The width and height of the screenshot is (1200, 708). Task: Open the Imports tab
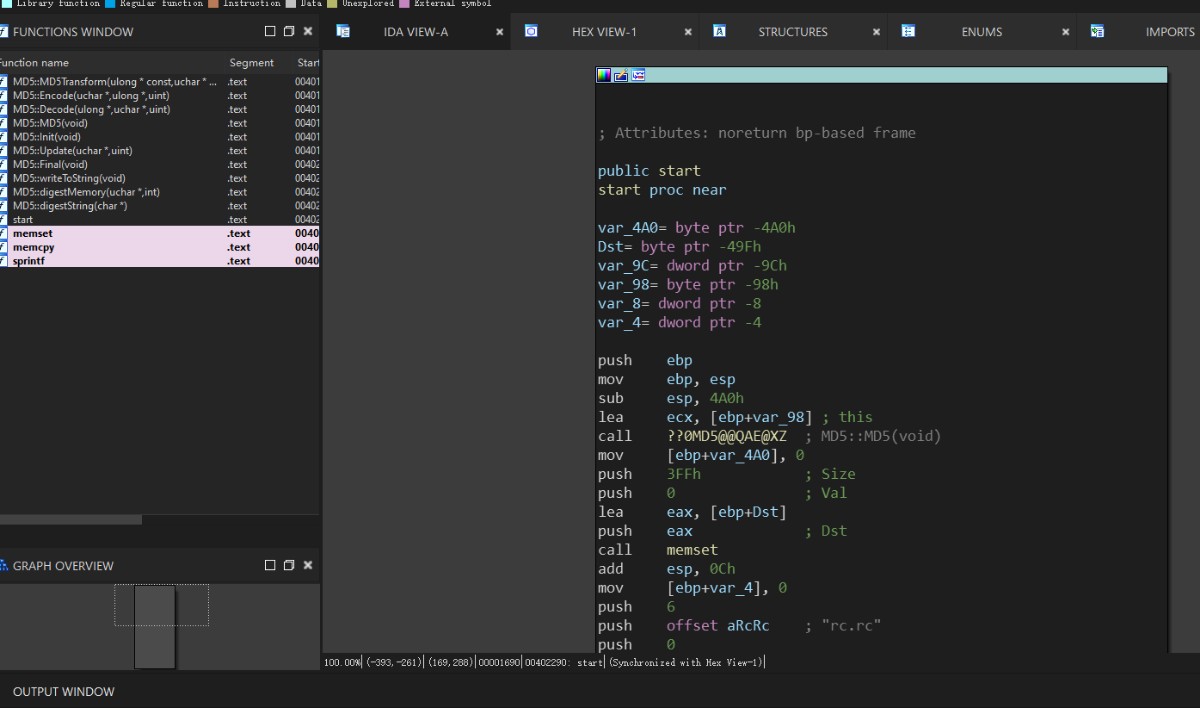1169,32
